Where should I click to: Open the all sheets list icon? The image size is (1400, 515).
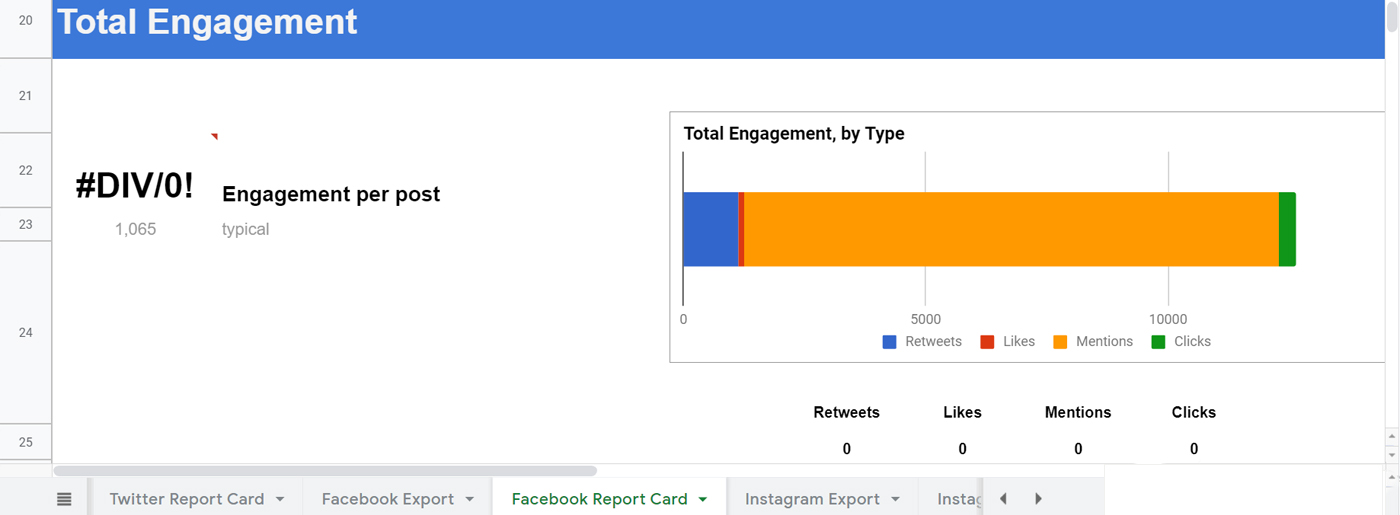tap(64, 499)
